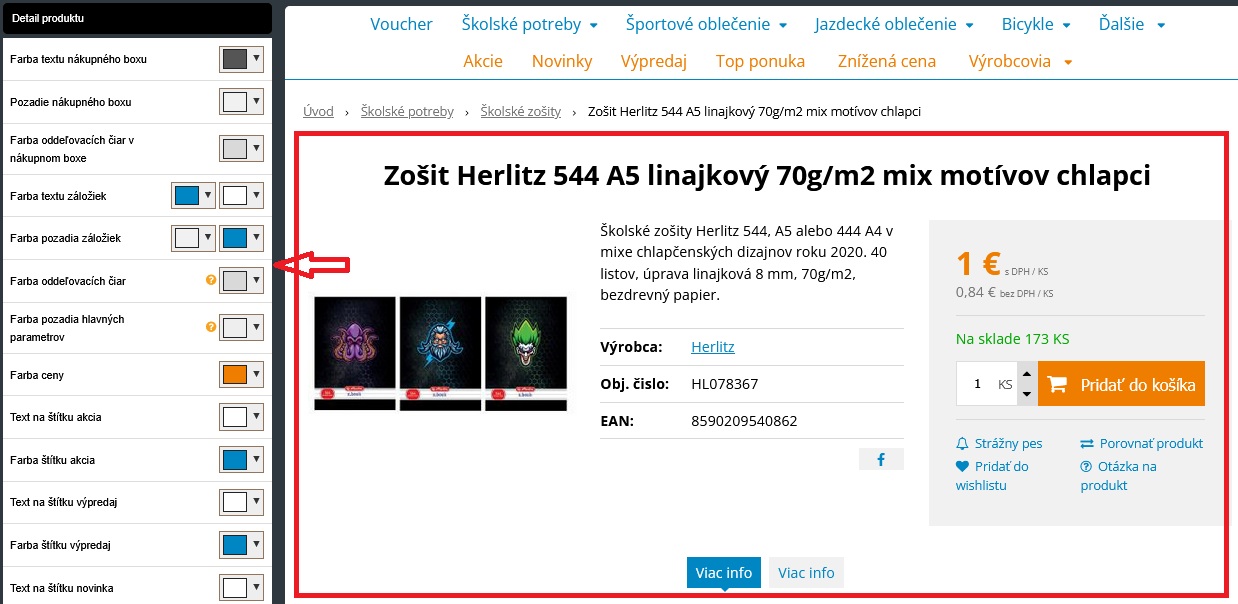This screenshot has width=1238, height=604.
Task: Click the product title heading text
Action: pos(767,176)
